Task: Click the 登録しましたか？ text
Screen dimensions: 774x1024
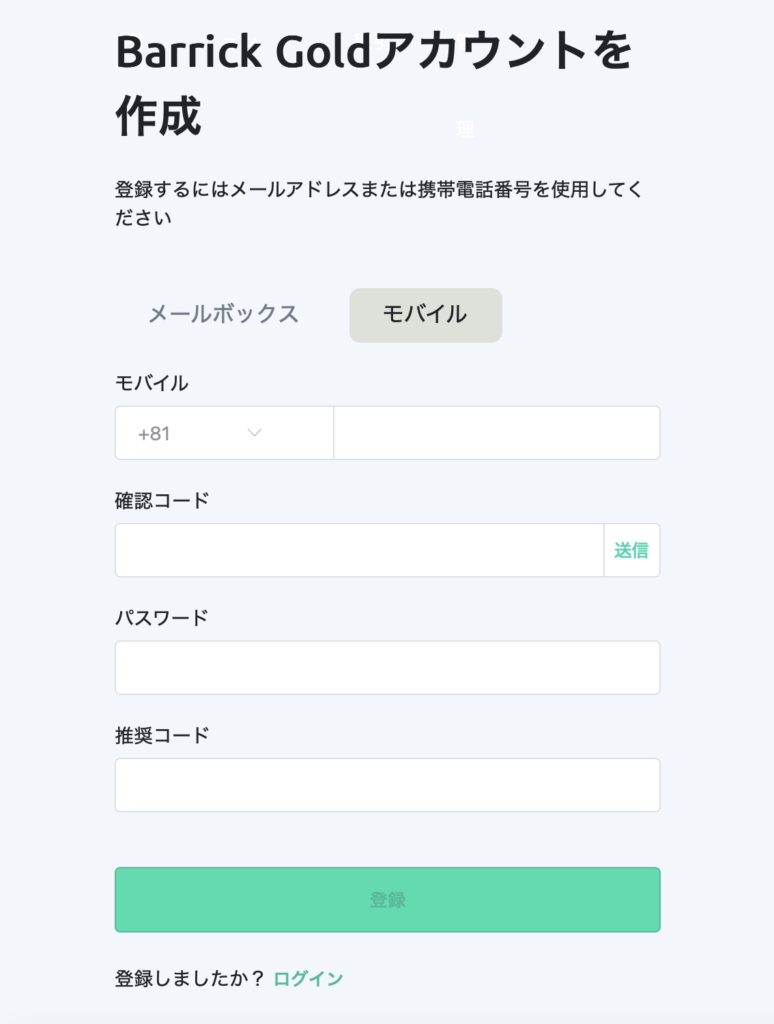Action: pyautogui.click(x=190, y=978)
